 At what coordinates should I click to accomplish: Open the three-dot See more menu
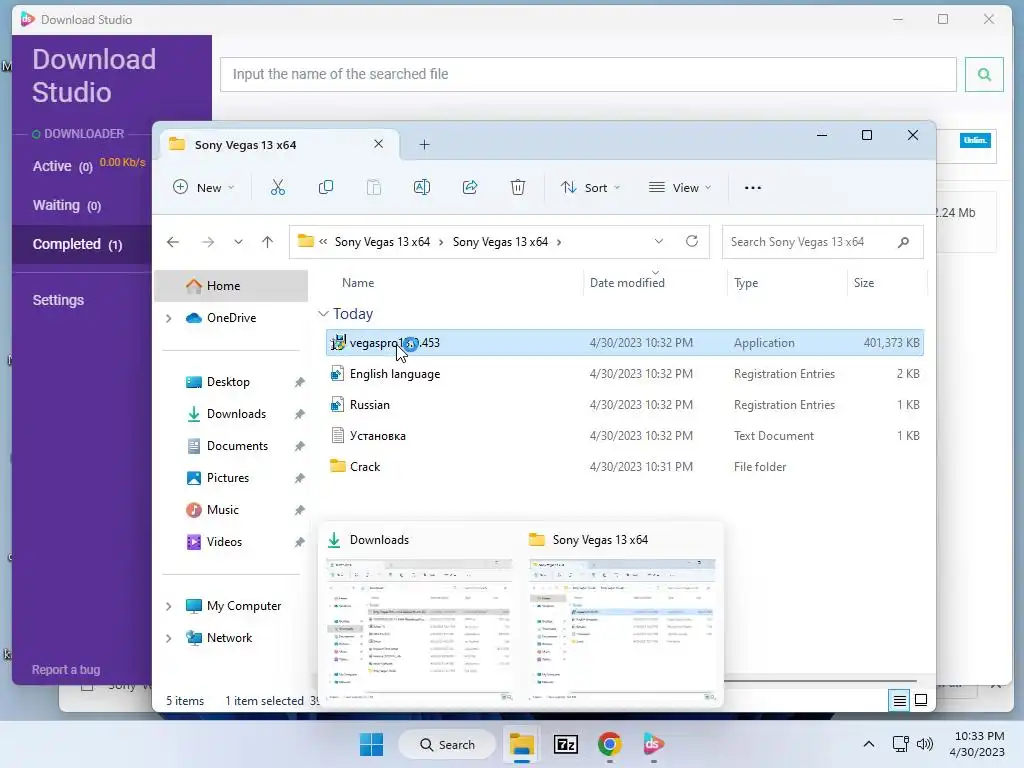752,187
